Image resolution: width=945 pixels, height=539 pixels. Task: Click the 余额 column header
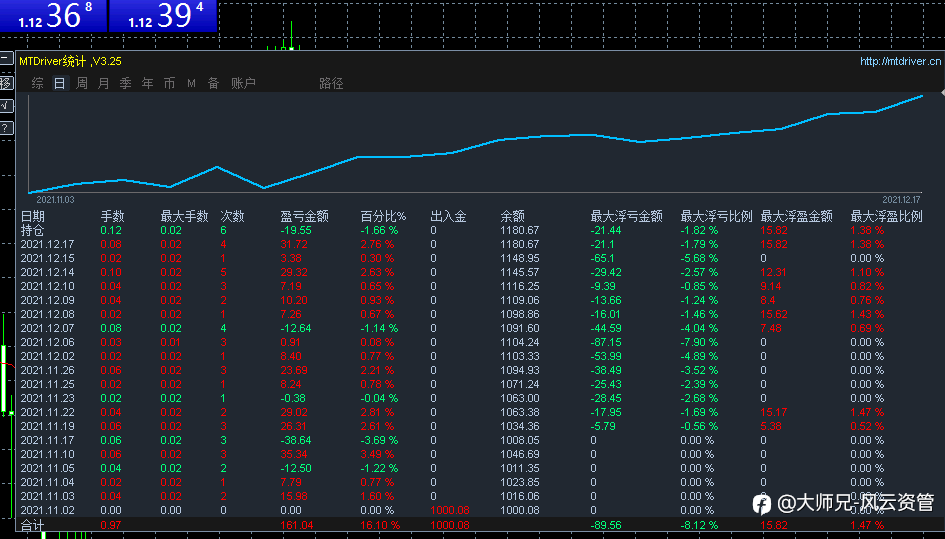[512, 216]
